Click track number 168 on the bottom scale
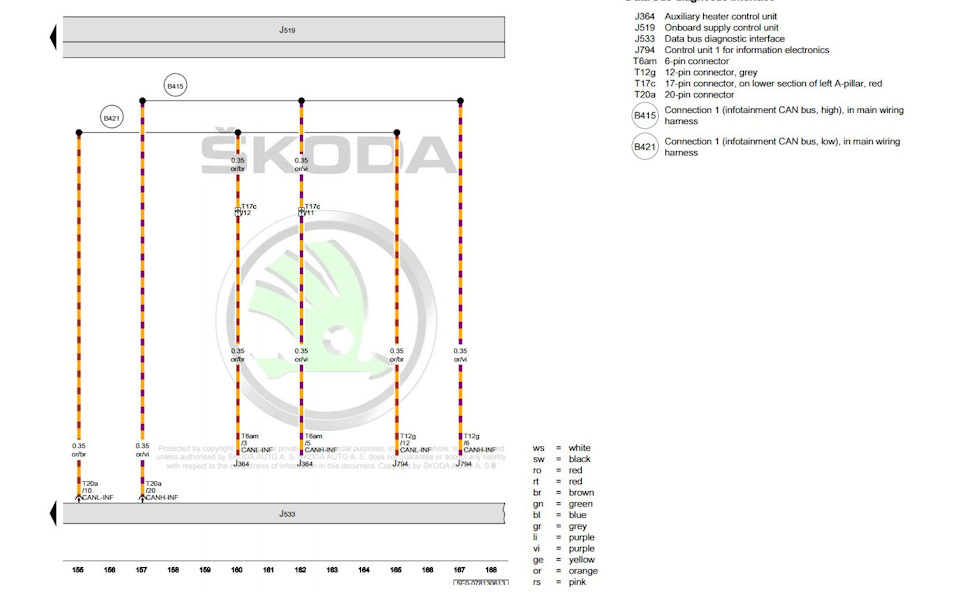This screenshot has width=960, height=592. click(x=491, y=570)
